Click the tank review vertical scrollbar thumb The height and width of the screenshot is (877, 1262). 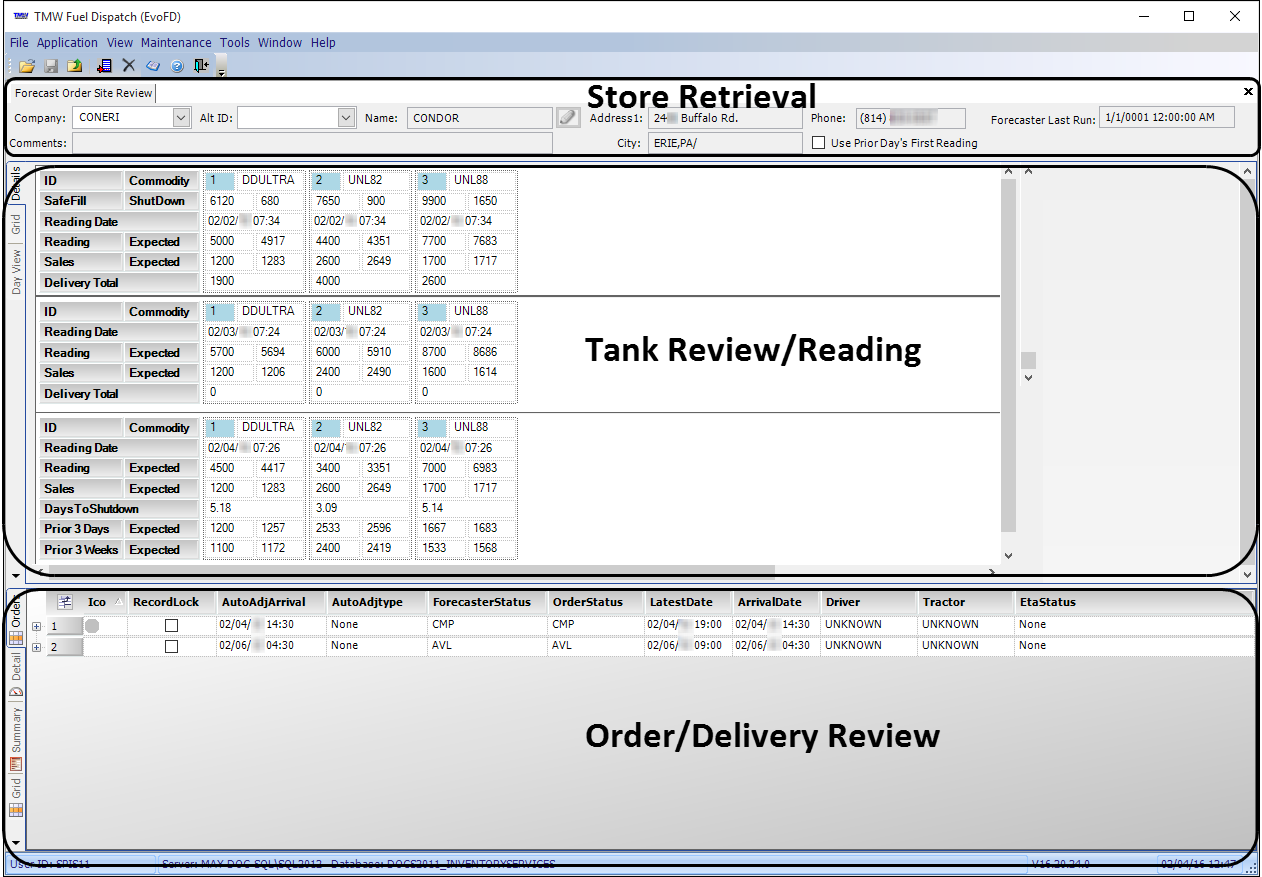[x=1008, y=355]
